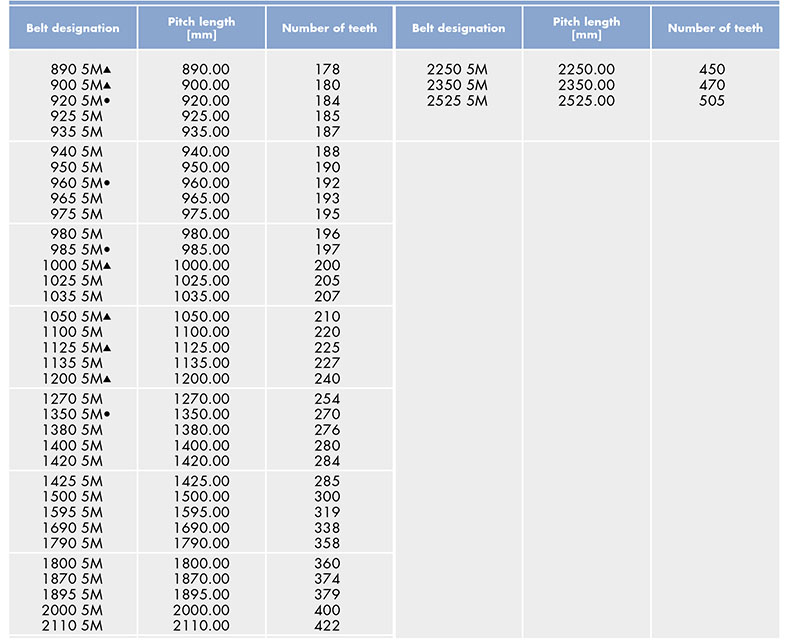The width and height of the screenshot is (790, 641).
Task: Select the 2350.00 pitch length value
Action: 586,85
